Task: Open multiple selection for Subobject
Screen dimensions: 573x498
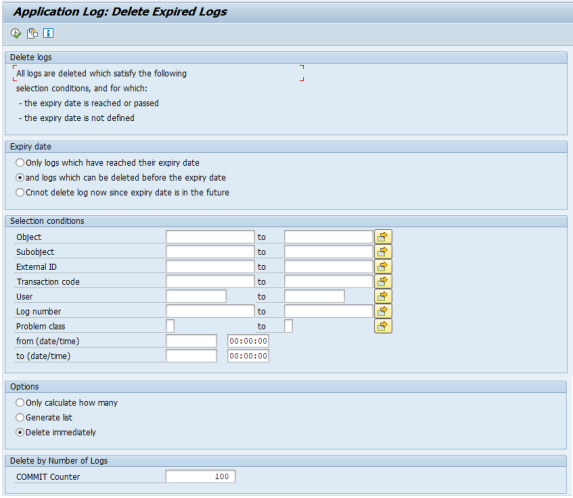Action: (x=383, y=252)
